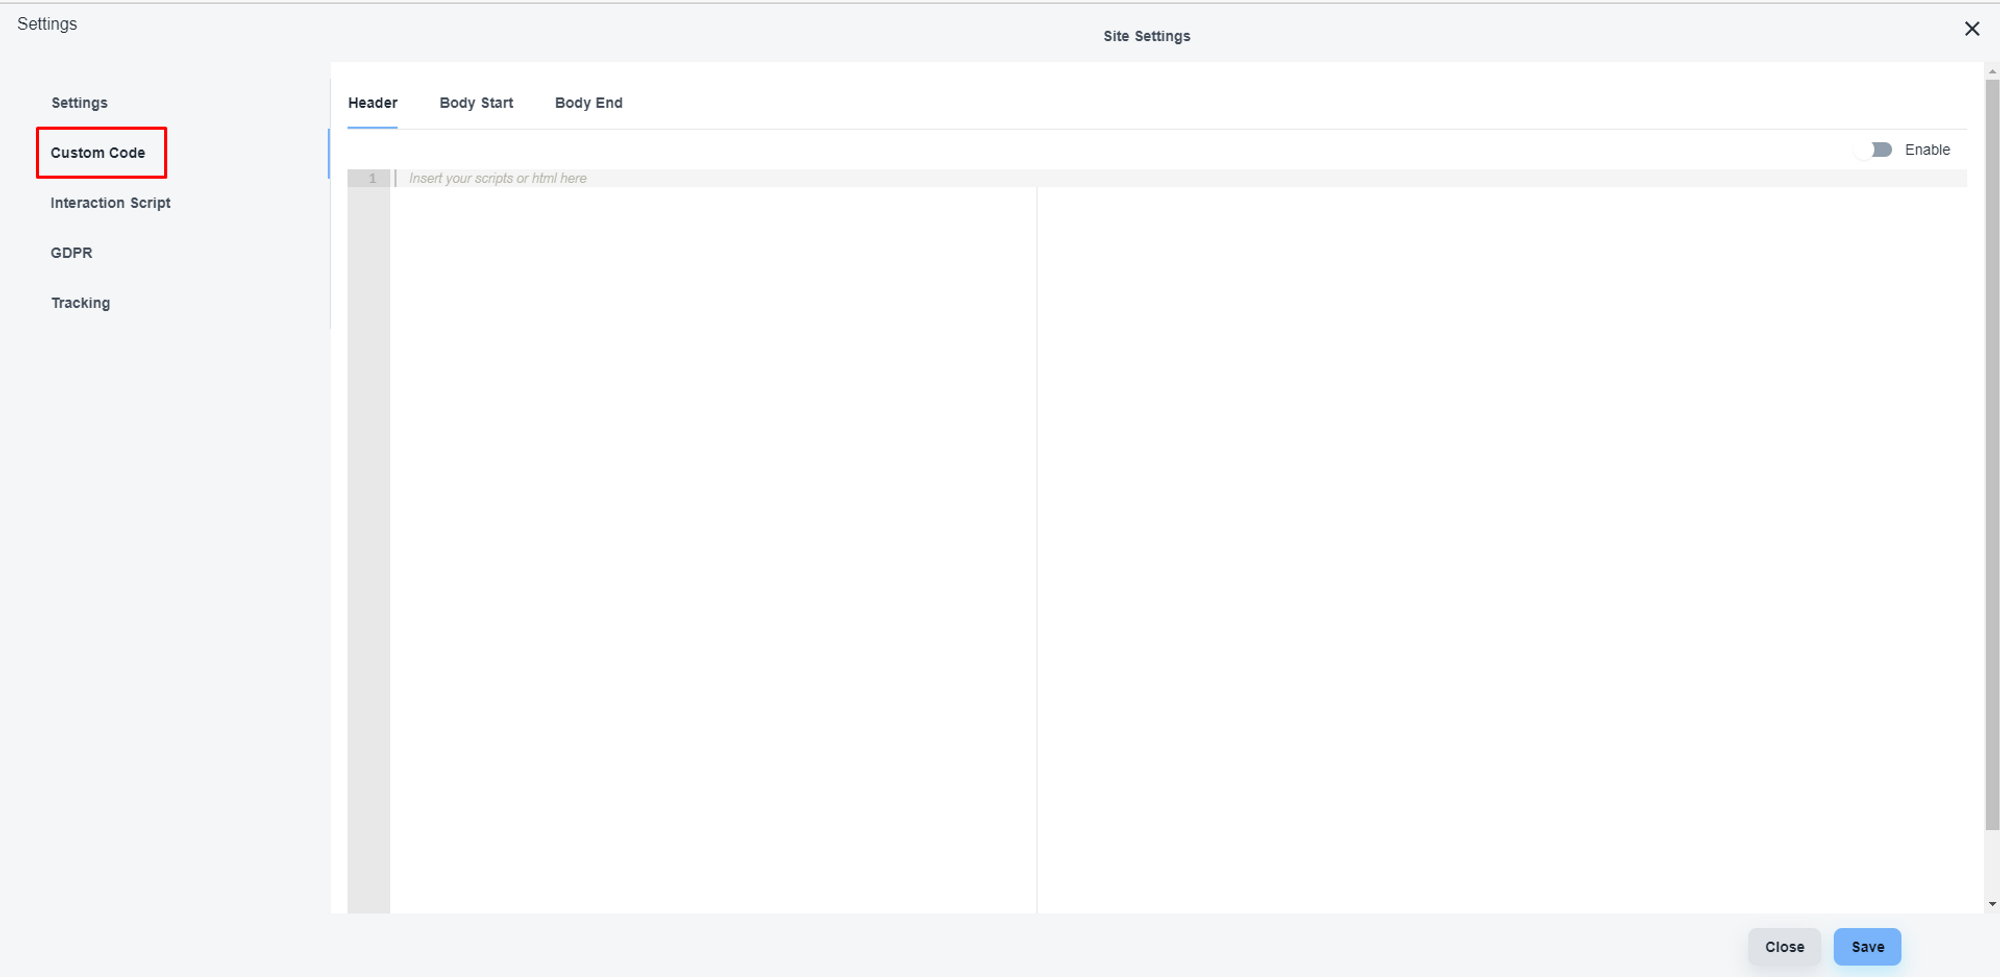Viewport: 2000px width, 977px height.
Task: Open the Settings section in the sidebar
Action: click(x=79, y=103)
